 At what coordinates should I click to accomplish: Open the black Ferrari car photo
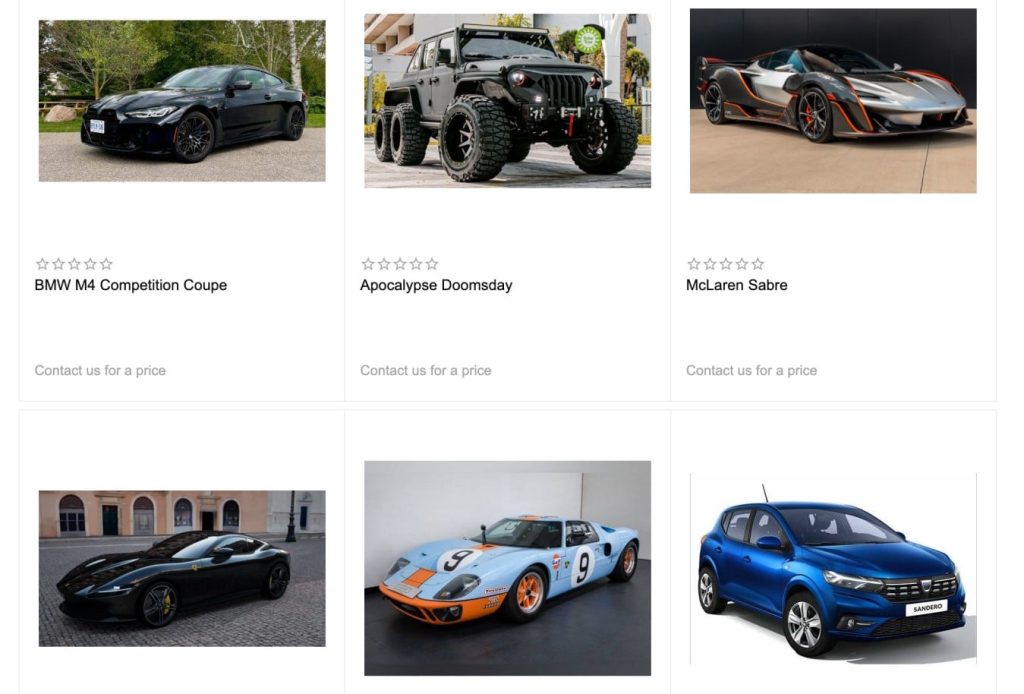coord(182,569)
